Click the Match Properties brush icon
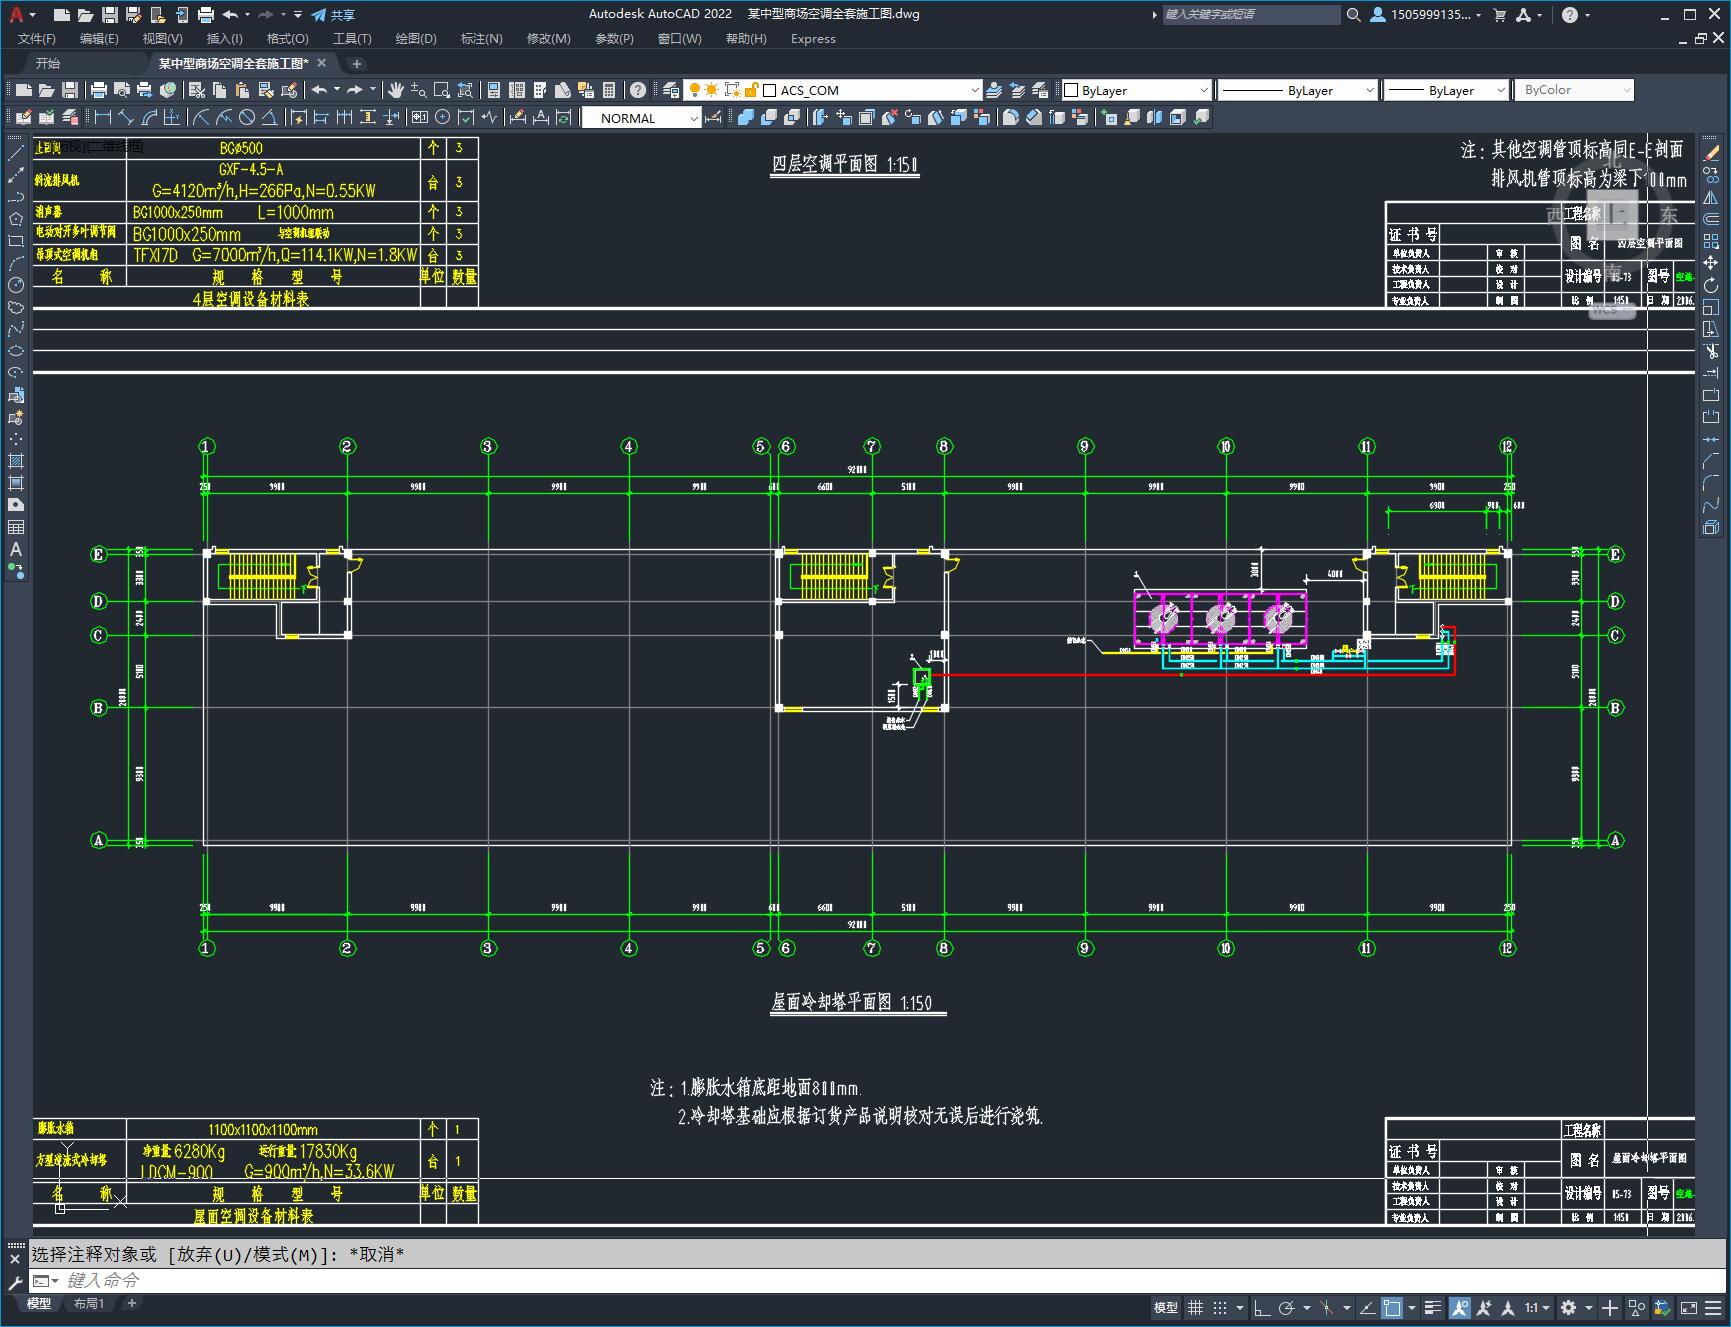This screenshot has width=1731, height=1327. pyautogui.click(x=266, y=90)
